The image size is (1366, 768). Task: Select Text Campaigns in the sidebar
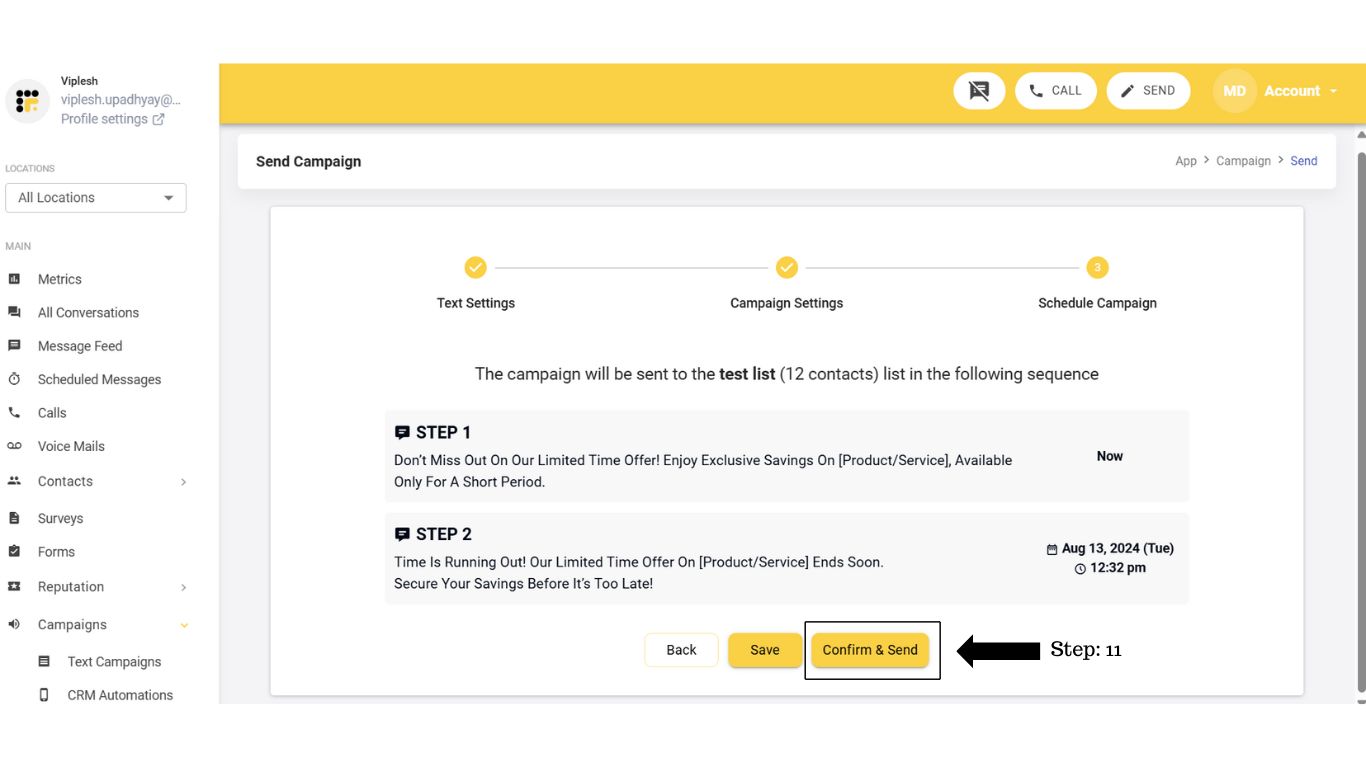point(114,661)
